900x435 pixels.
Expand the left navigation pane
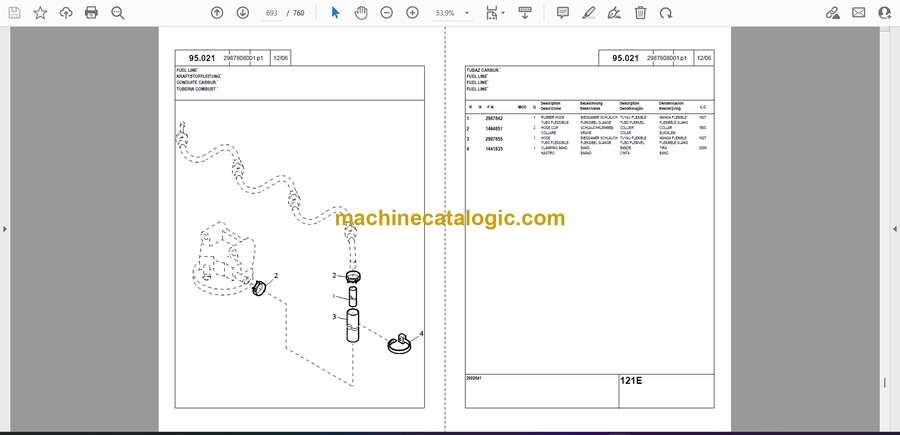coord(5,229)
